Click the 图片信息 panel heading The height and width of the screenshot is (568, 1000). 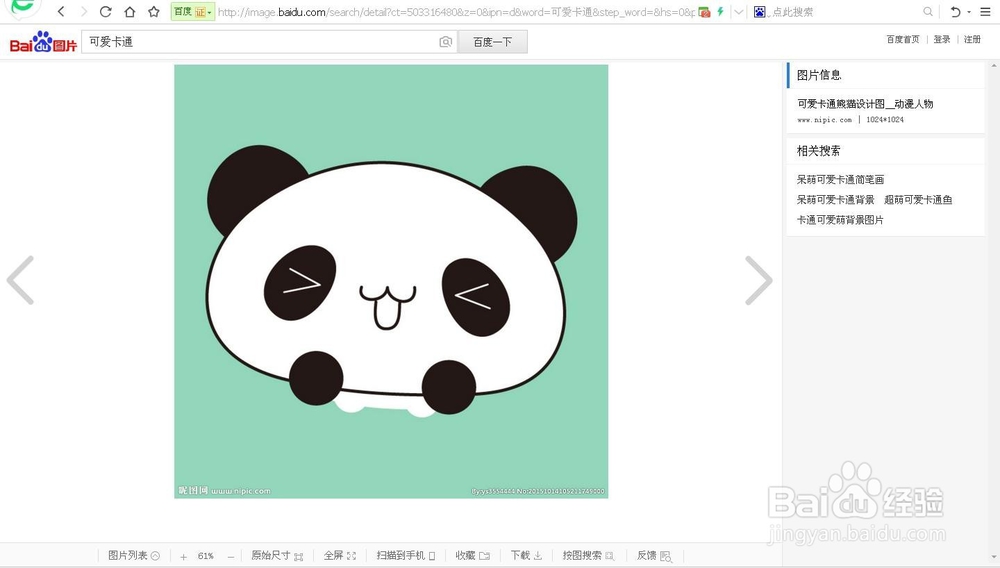click(x=819, y=75)
